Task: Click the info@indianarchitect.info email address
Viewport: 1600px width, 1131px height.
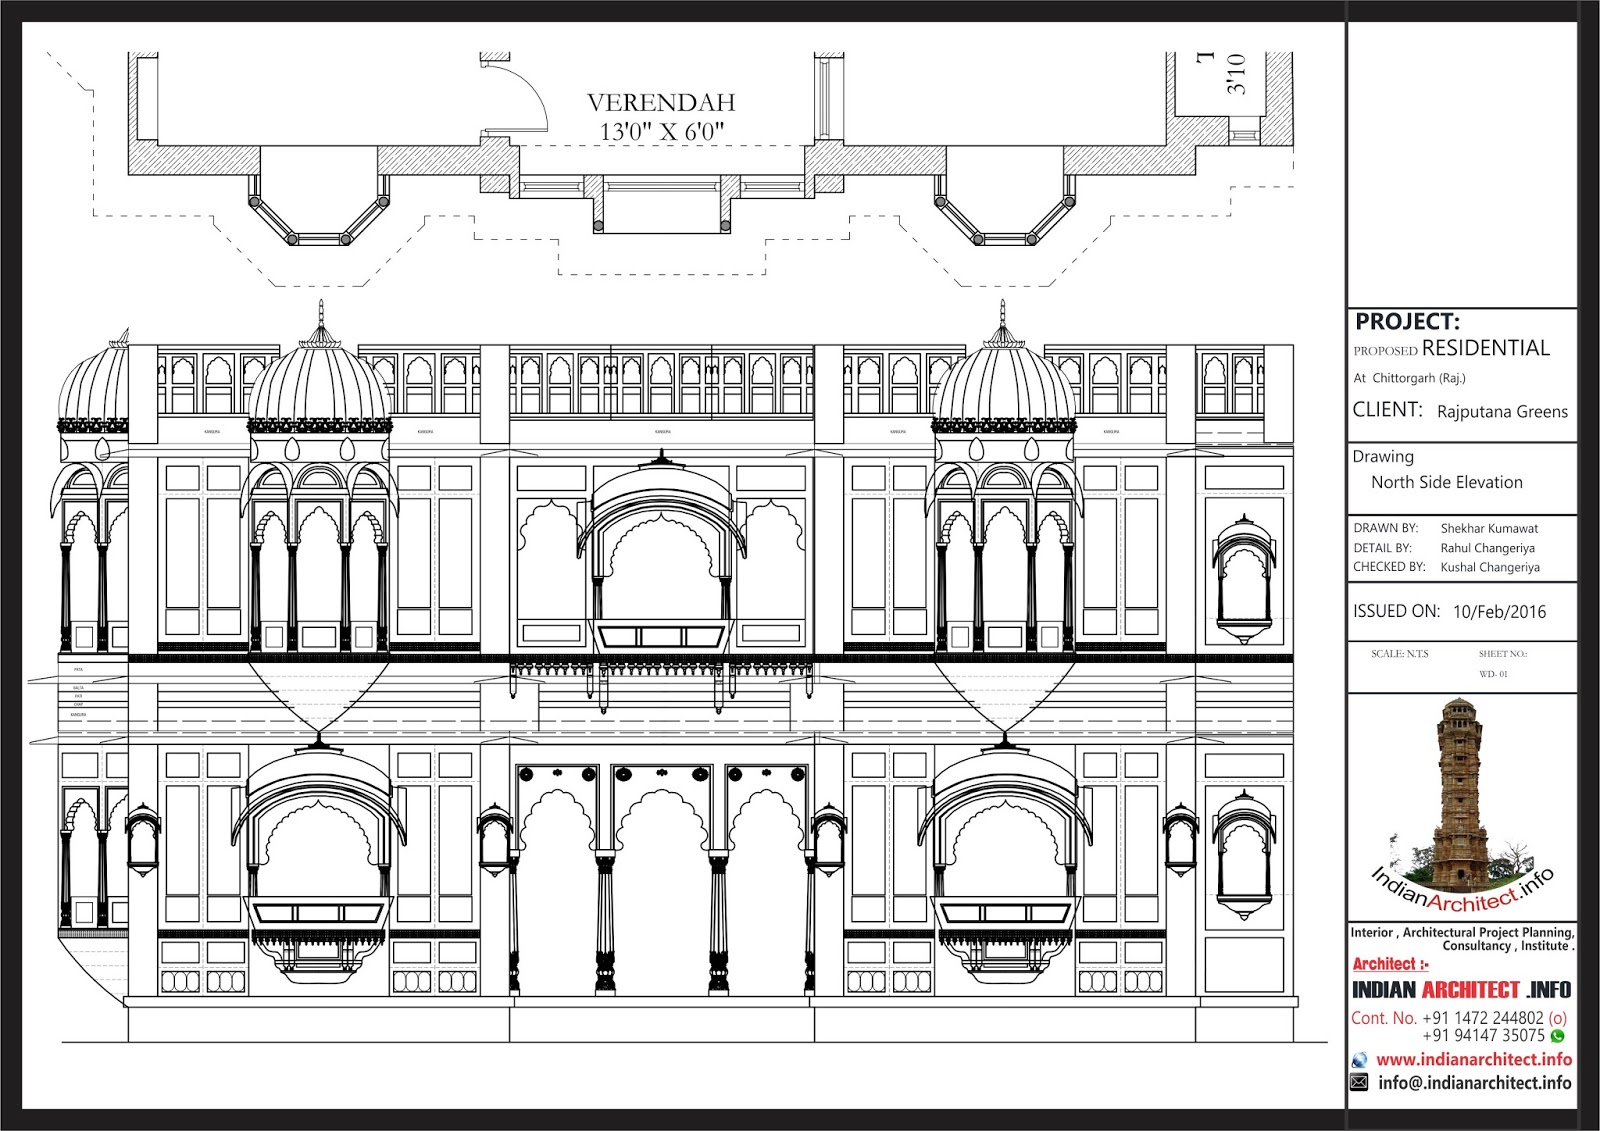Action: [1474, 1083]
